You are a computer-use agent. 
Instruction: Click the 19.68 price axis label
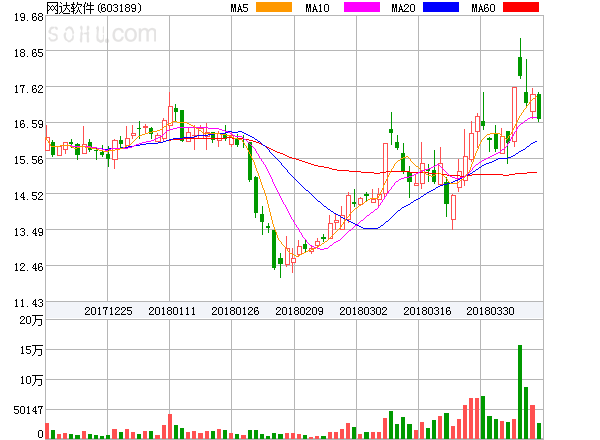pos(29,17)
